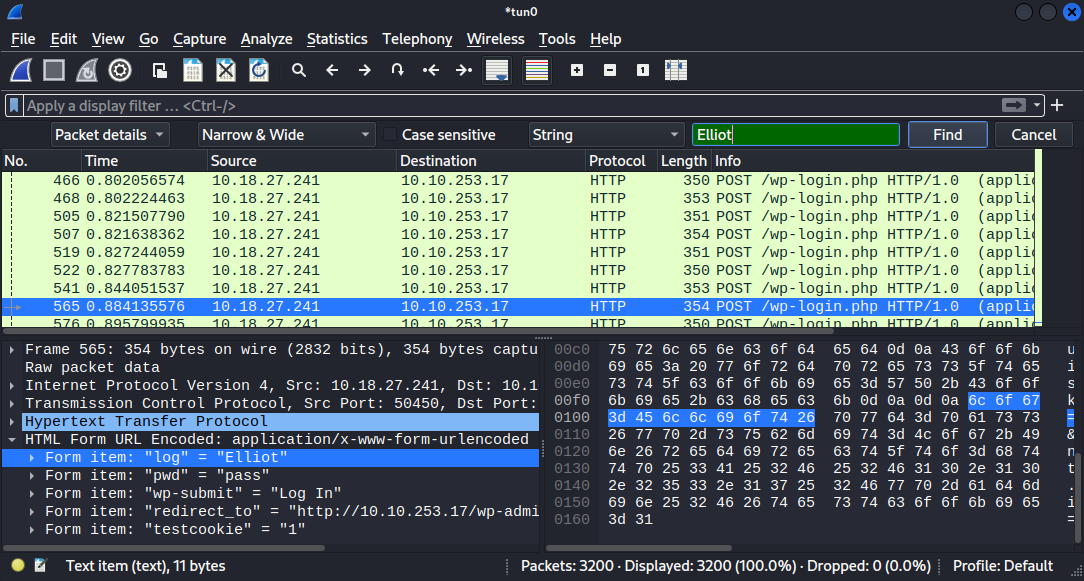The image size is (1084, 581).
Task: Toggle auto-scroll to last packet
Action: pos(497,70)
